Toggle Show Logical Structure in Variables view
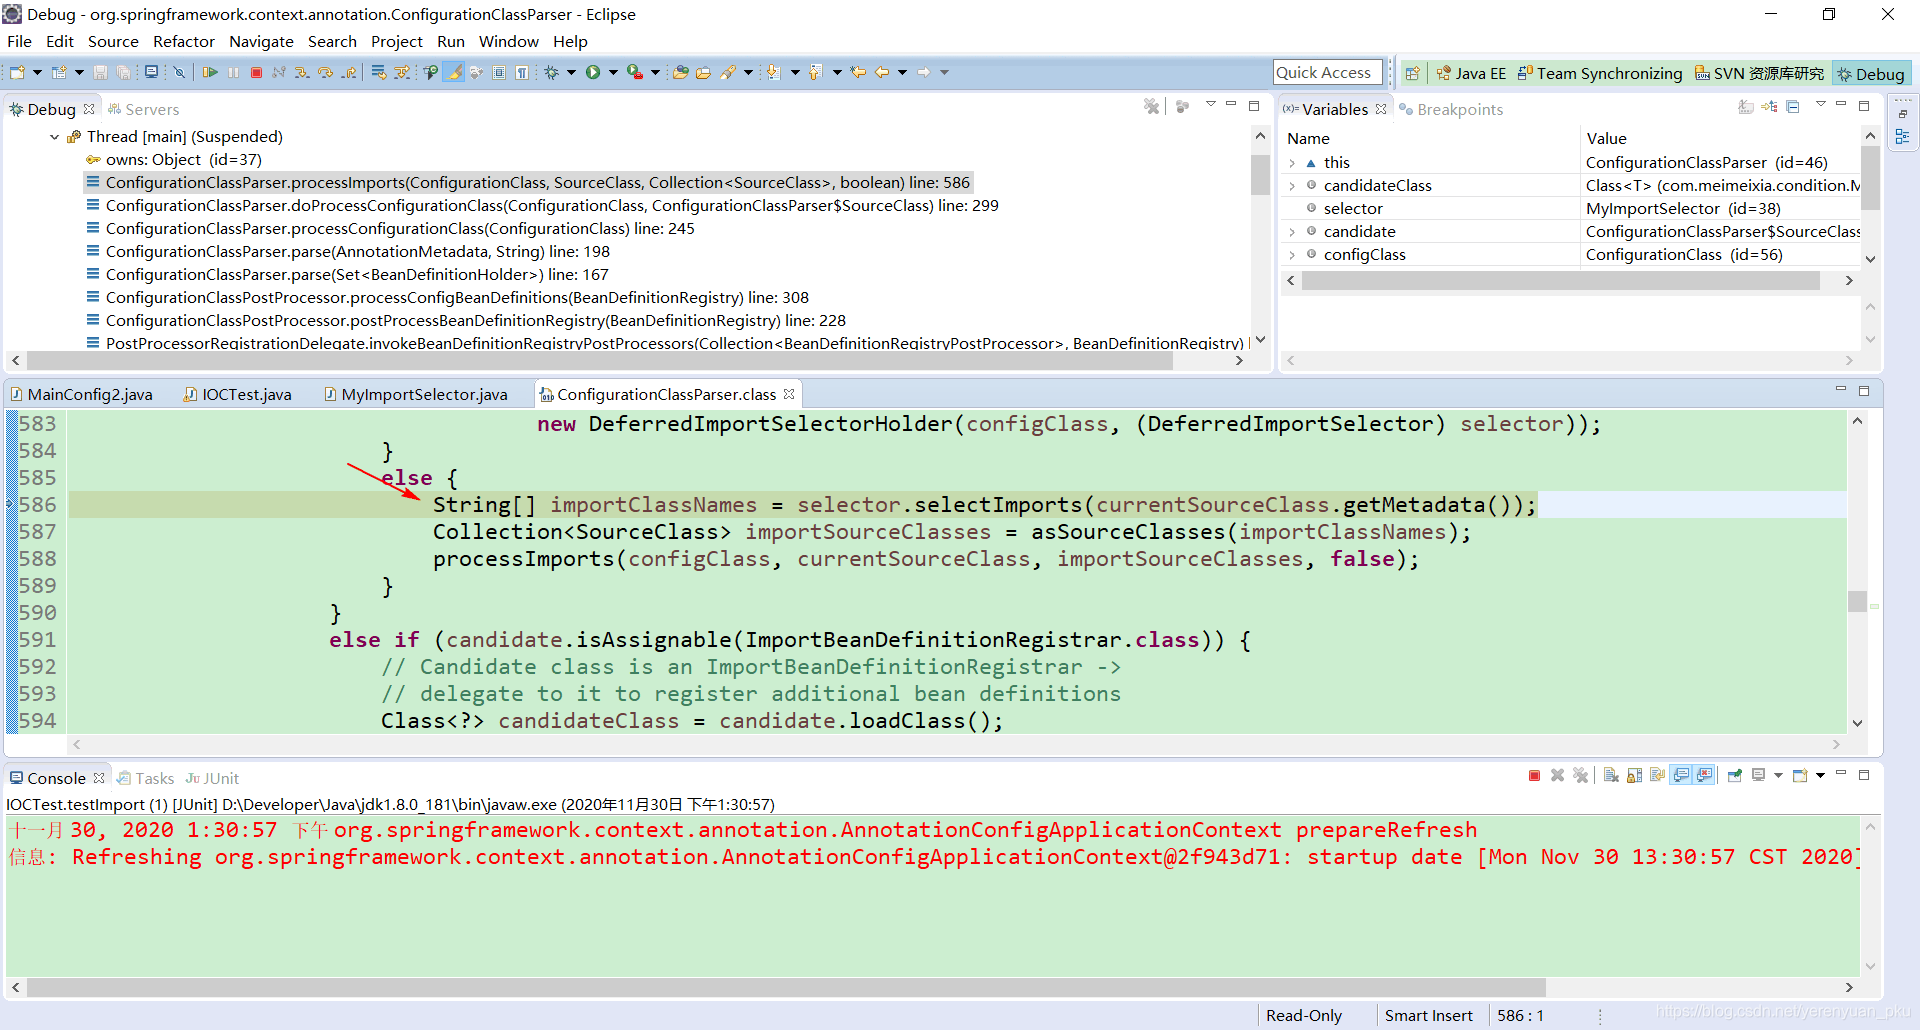 1770,106
